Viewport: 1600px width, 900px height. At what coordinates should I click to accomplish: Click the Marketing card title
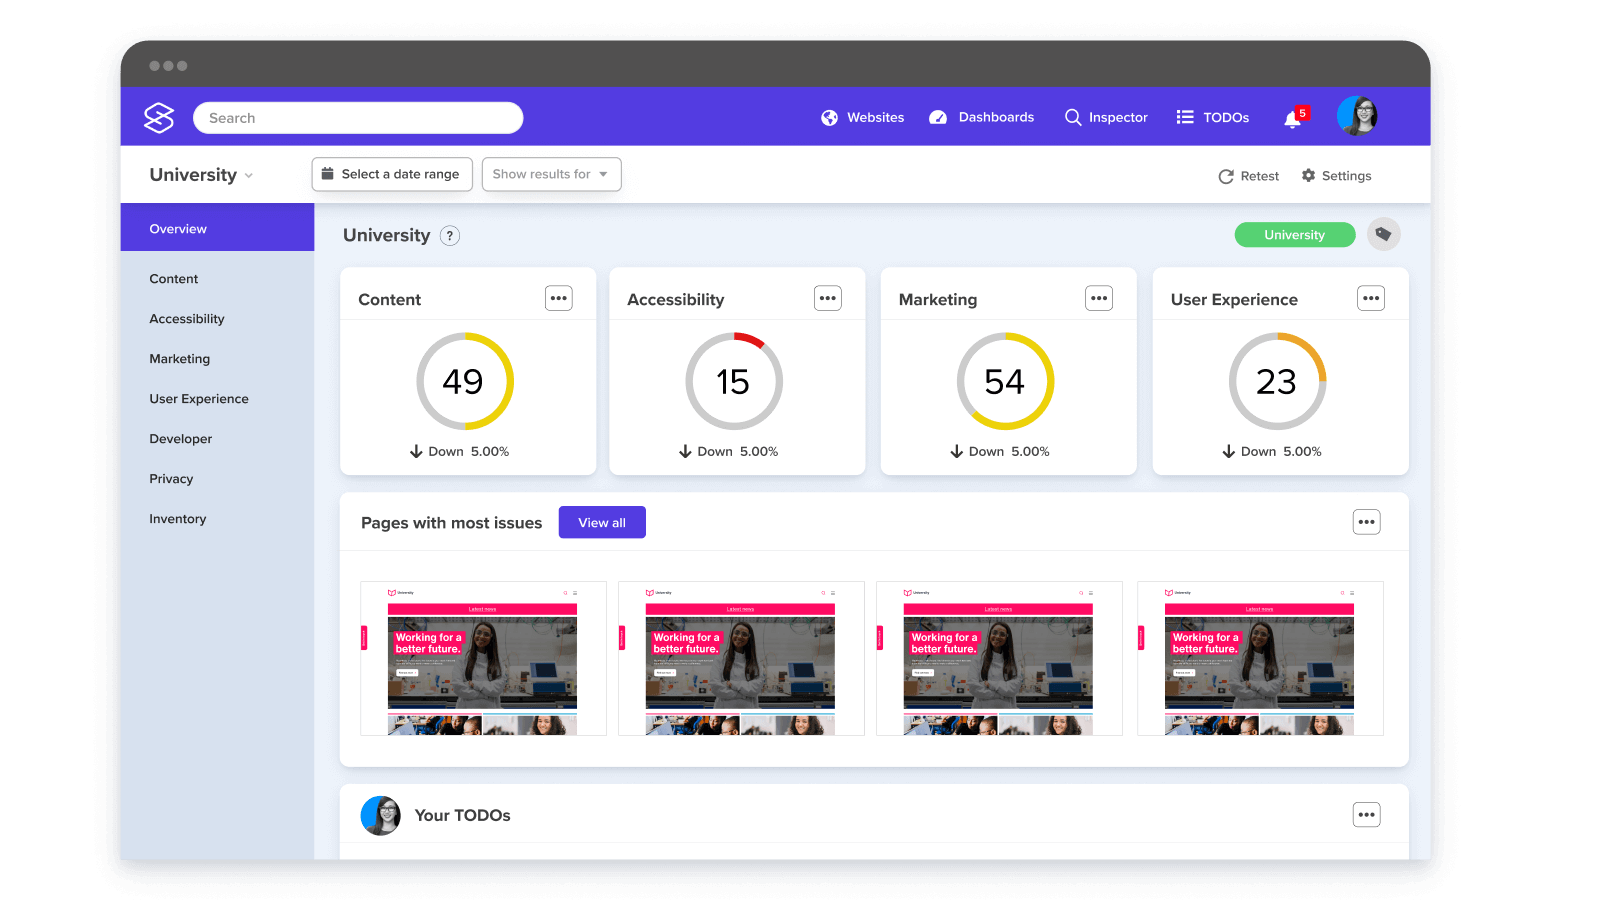(x=938, y=300)
